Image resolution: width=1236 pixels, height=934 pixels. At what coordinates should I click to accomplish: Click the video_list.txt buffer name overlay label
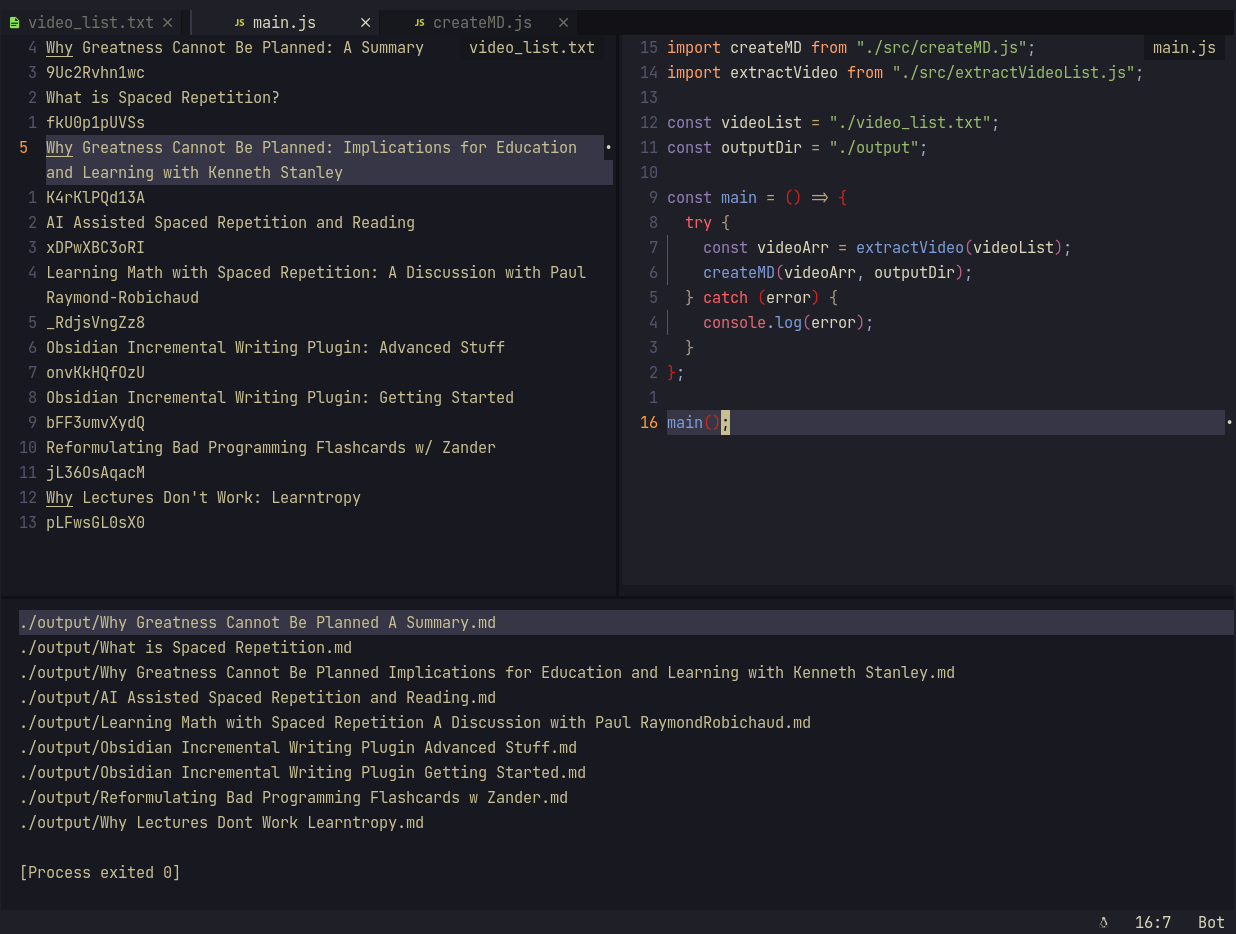(x=531, y=47)
